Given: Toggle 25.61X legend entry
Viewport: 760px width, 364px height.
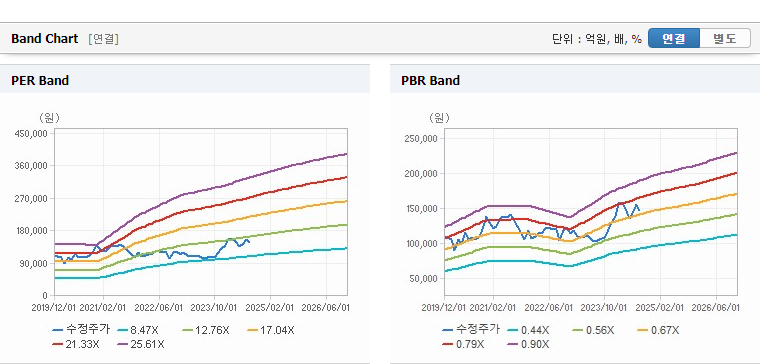Looking at the screenshot, I should coord(141,344).
